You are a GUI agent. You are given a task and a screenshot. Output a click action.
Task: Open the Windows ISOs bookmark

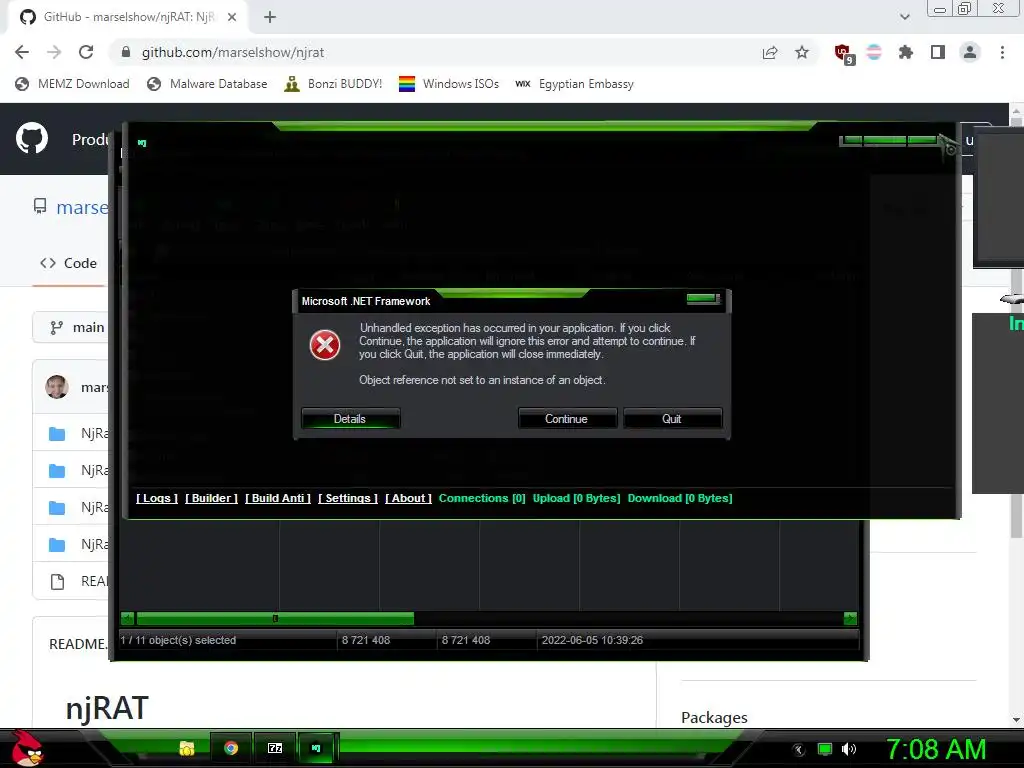[x=449, y=84]
